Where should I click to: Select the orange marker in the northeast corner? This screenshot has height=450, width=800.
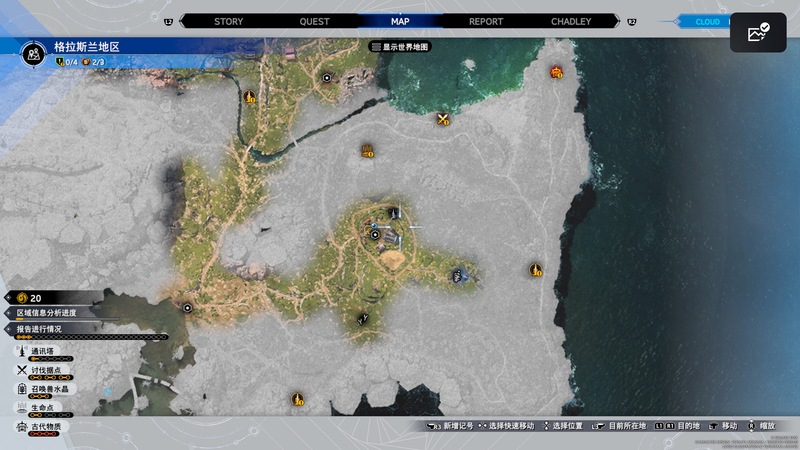(556, 71)
